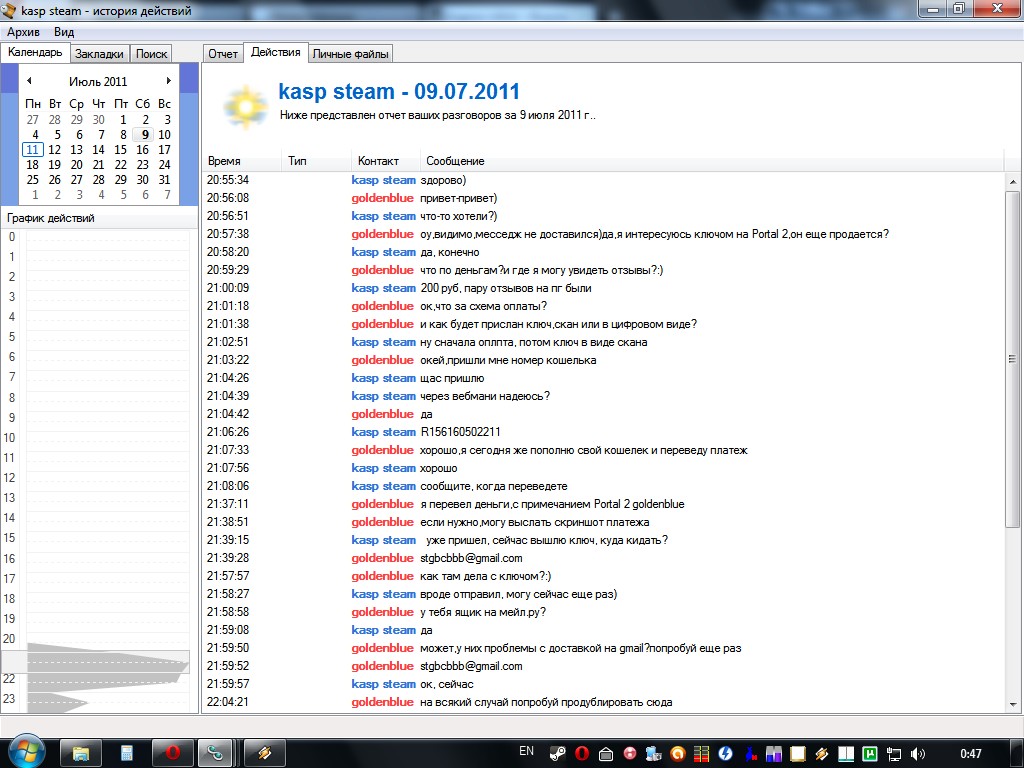Click goldenblue contact at 21:04:42
Screen dimensions: 1024x768
[x=382, y=414]
